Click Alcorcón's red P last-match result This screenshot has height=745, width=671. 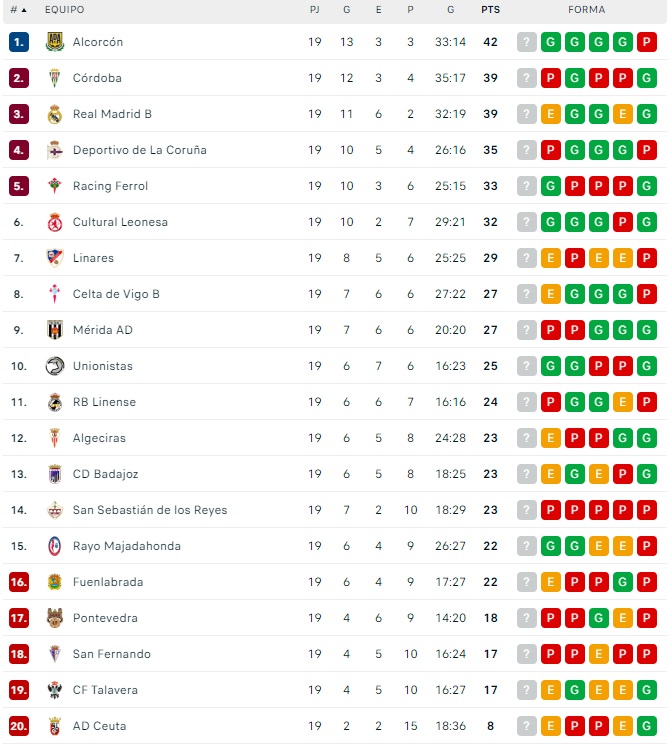click(647, 42)
